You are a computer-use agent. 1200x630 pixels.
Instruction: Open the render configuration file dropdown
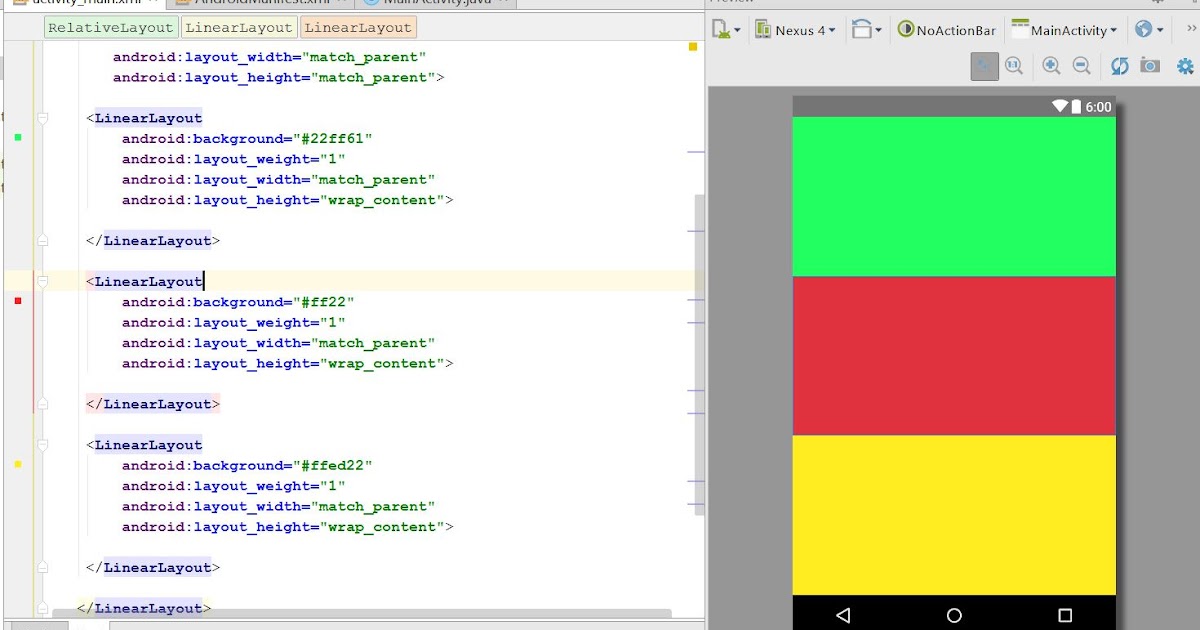pyautogui.click(x=726, y=30)
